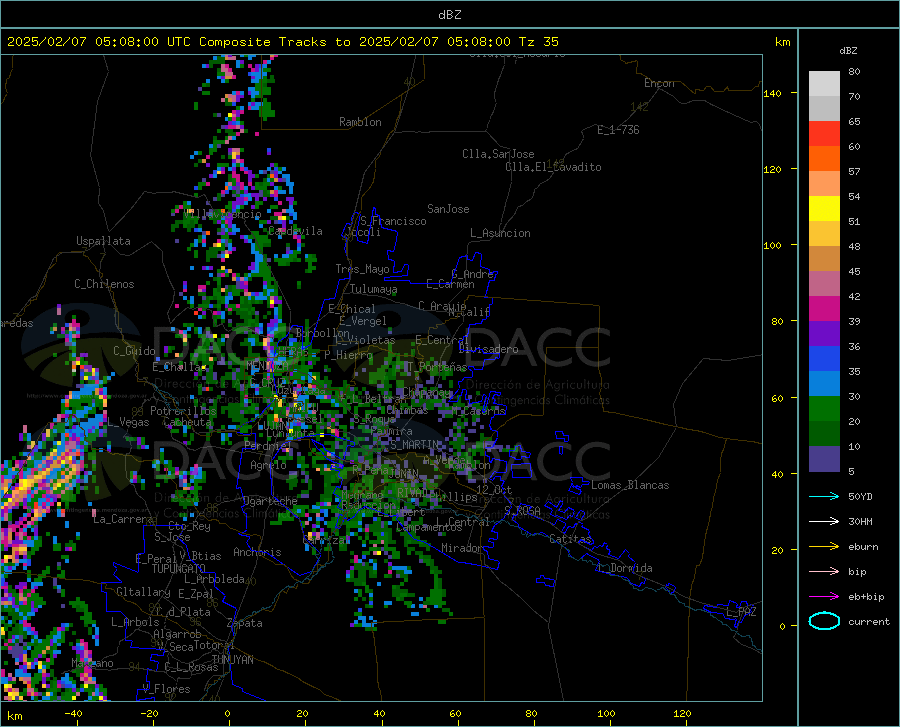Select the royal blue 35-36 dBZ swatch
Screen dimensions: 900x727
824,359
